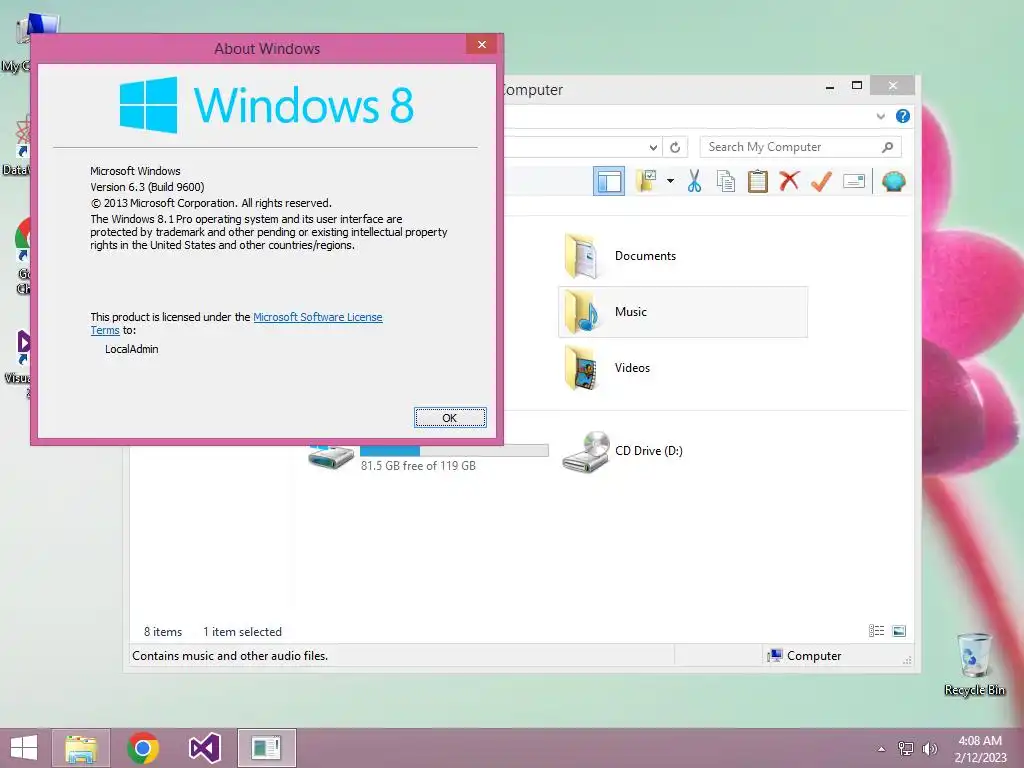Open Classic Explorer settings shell icon
The width and height of the screenshot is (1024, 768).
pyautogui.click(x=893, y=181)
